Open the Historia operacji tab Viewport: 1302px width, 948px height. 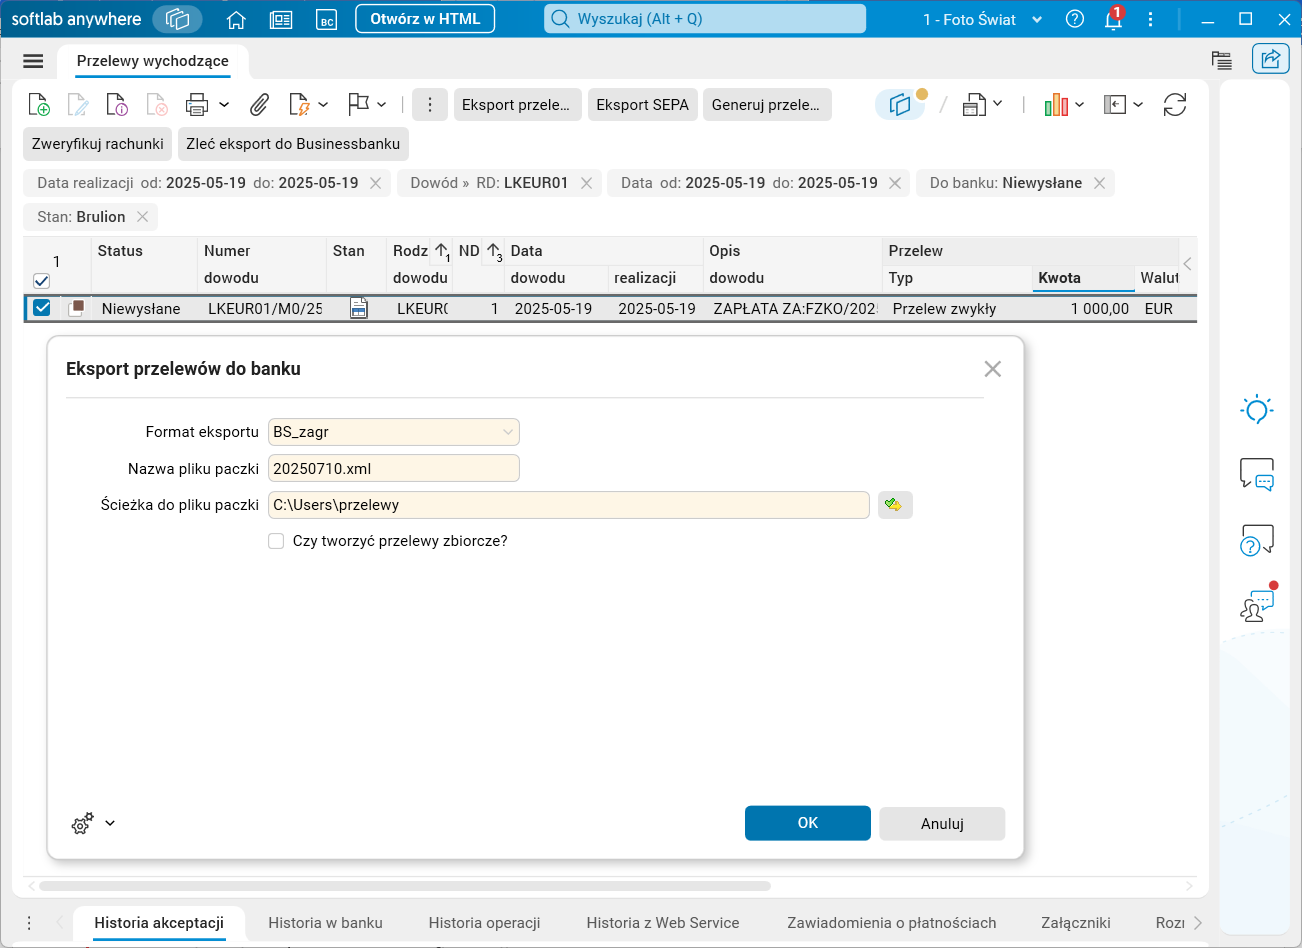click(484, 923)
